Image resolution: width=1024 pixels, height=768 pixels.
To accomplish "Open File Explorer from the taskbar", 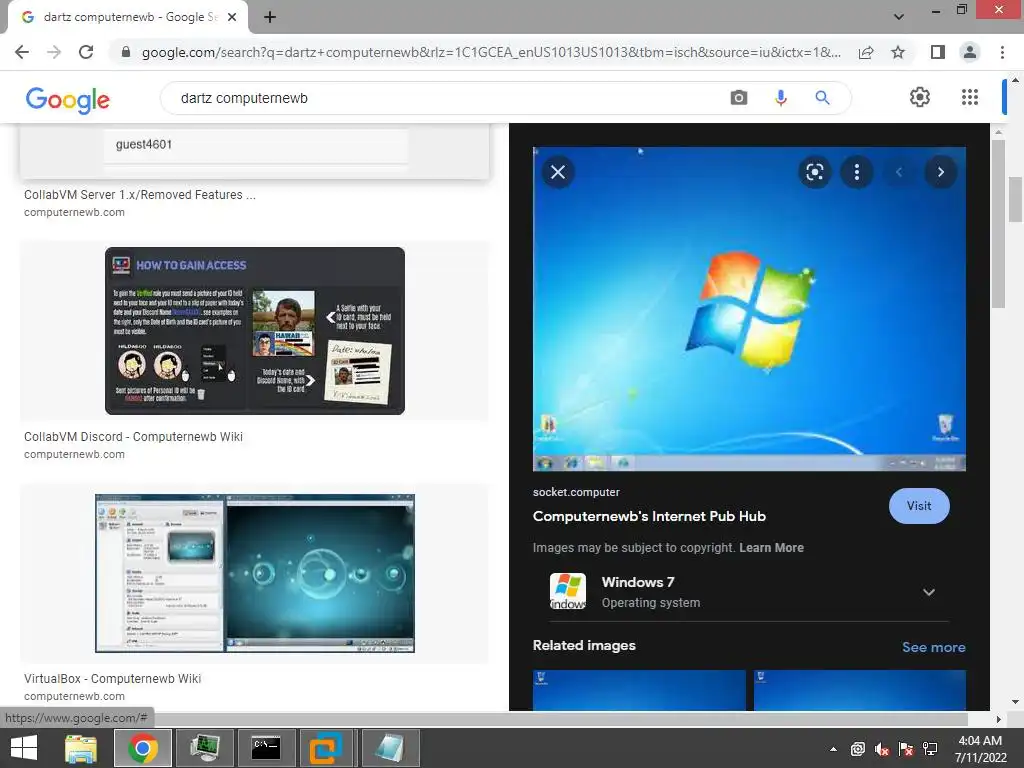I will pyautogui.click(x=81, y=748).
